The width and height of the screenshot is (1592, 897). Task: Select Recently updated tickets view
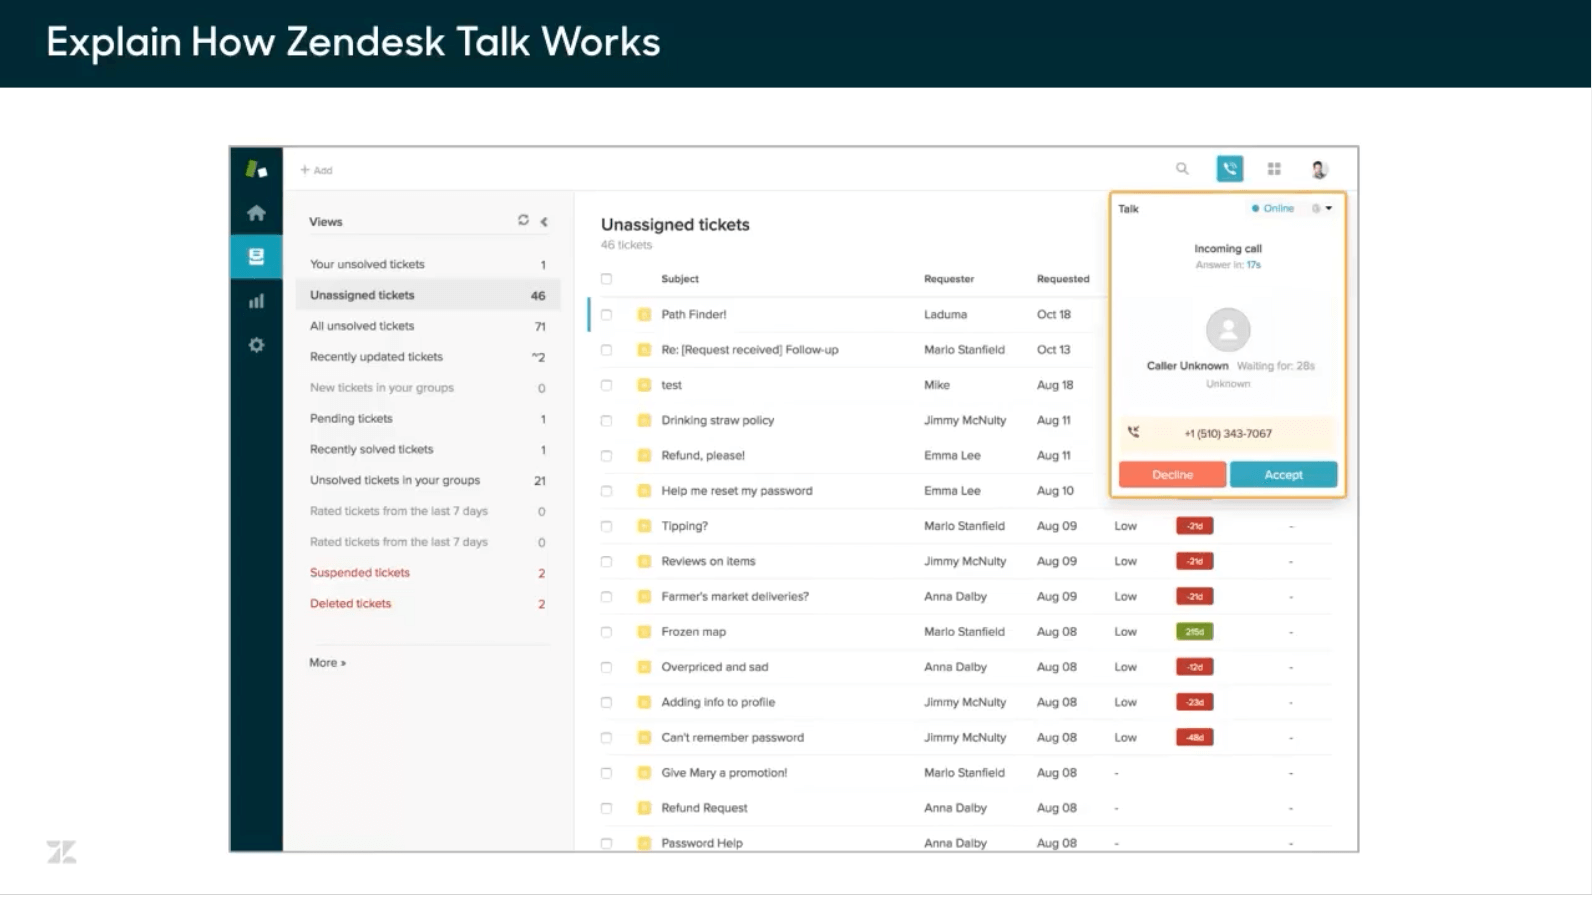coord(428,357)
